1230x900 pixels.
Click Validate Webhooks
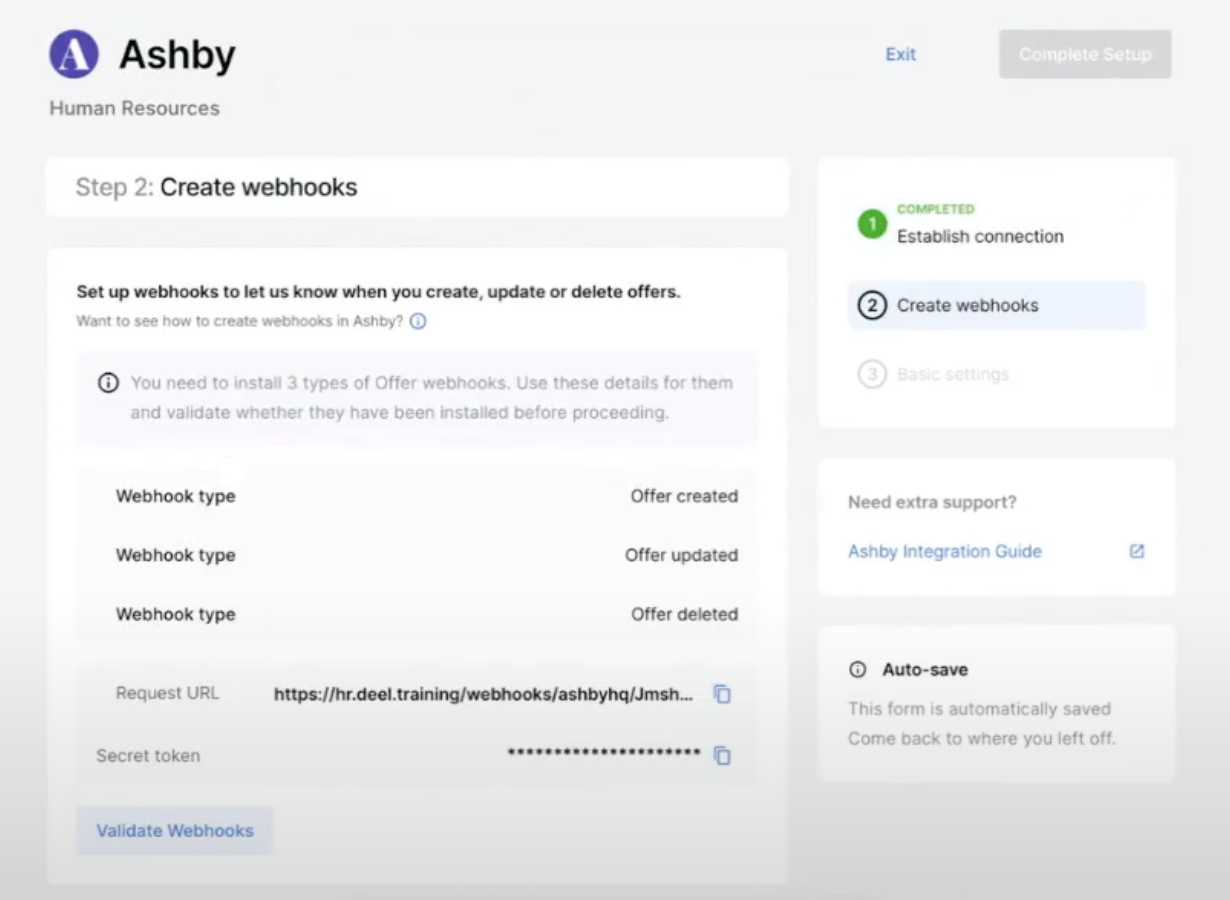175,831
